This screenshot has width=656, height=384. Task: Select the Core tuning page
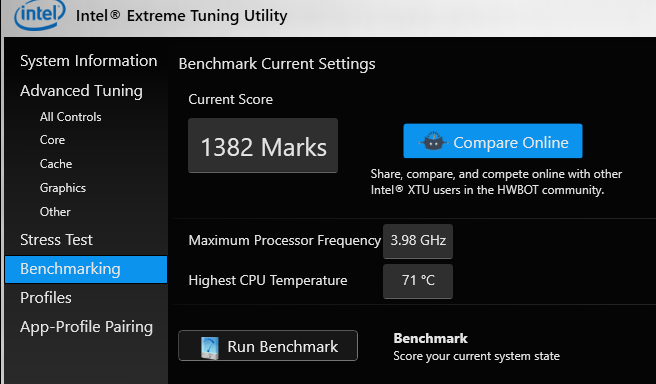tap(52, 140)
